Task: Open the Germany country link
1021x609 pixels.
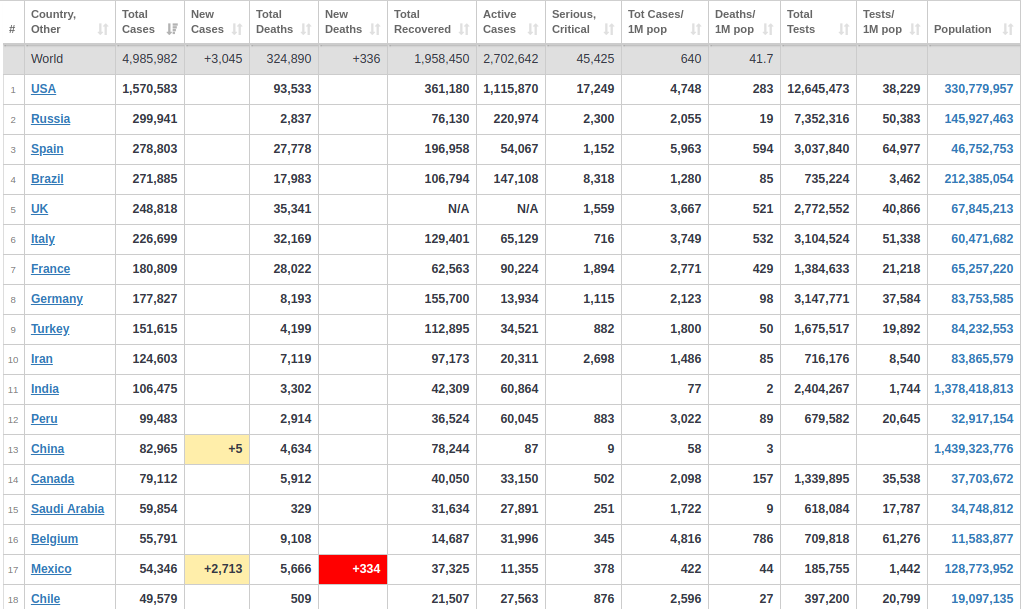Action: [x=57, y=299]
